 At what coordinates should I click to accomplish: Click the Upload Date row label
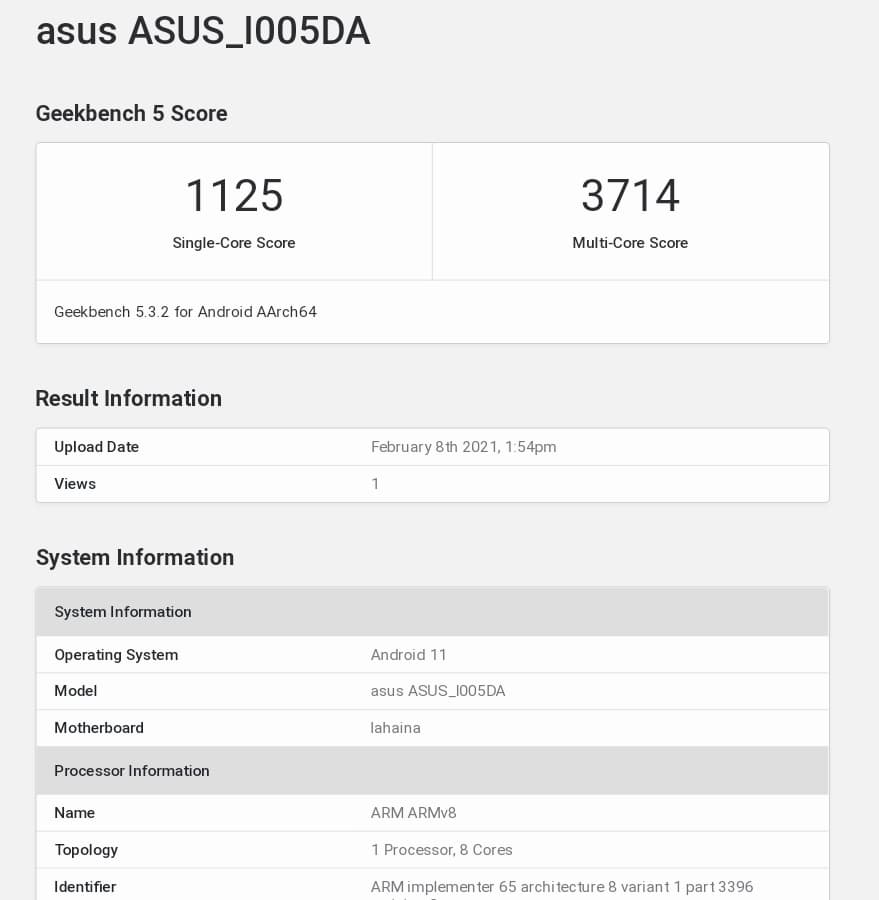click(x=96, y=447)
